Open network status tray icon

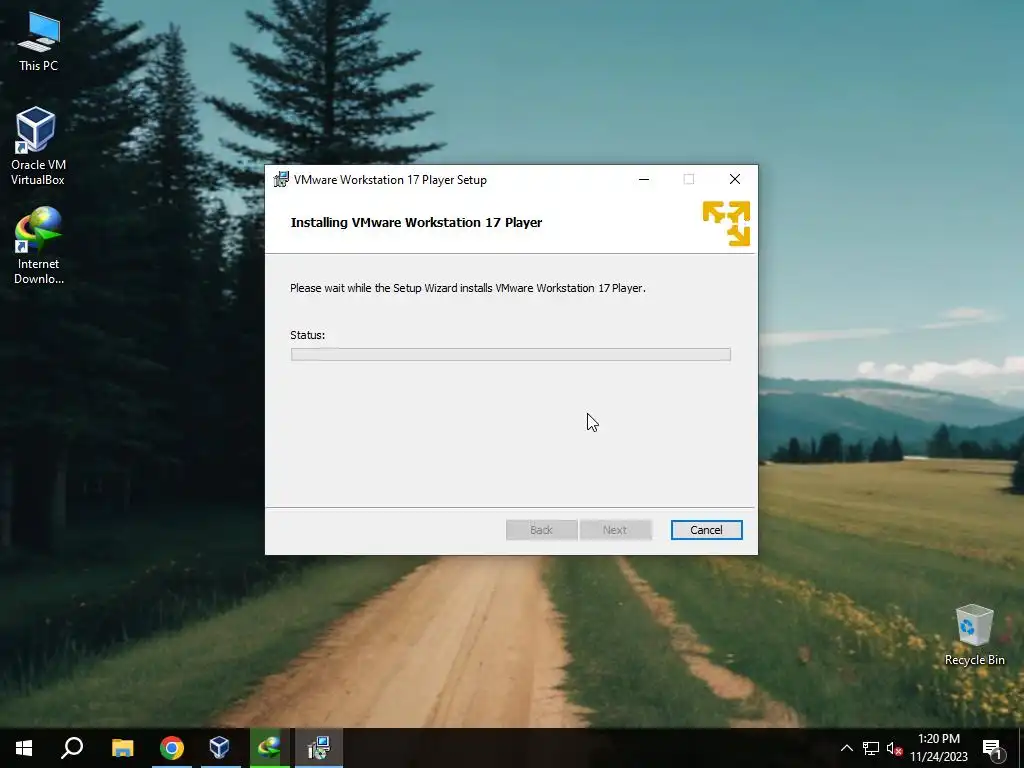click(x=871, y=748)
